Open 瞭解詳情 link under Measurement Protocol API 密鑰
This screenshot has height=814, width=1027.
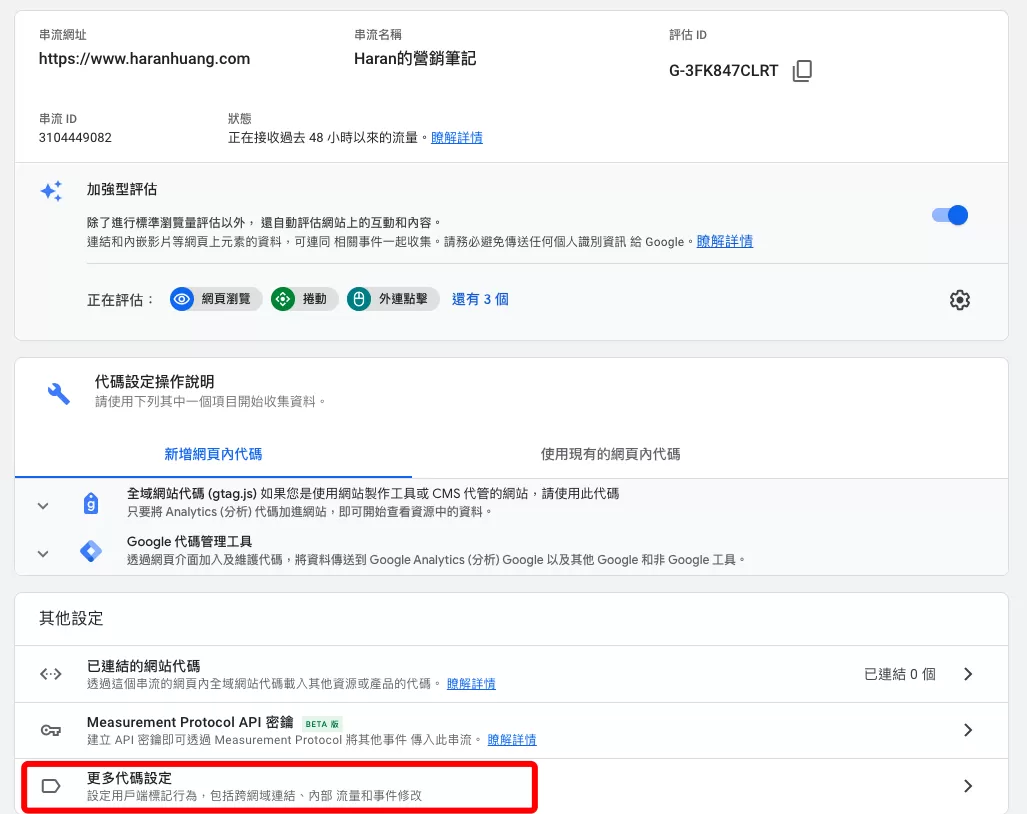(x=512, y=740)
